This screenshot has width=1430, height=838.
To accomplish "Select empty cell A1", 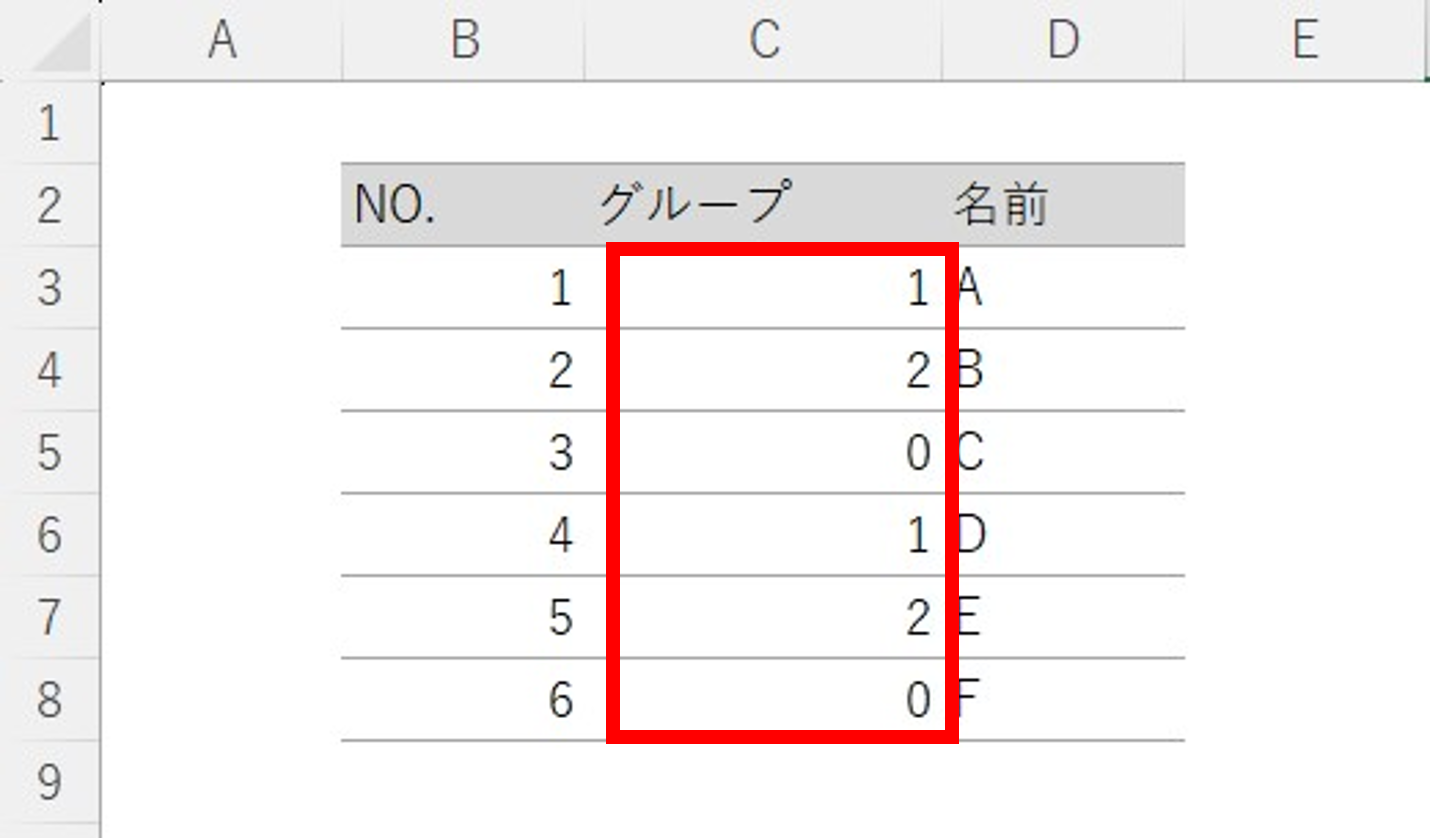I will pos(221,123).
